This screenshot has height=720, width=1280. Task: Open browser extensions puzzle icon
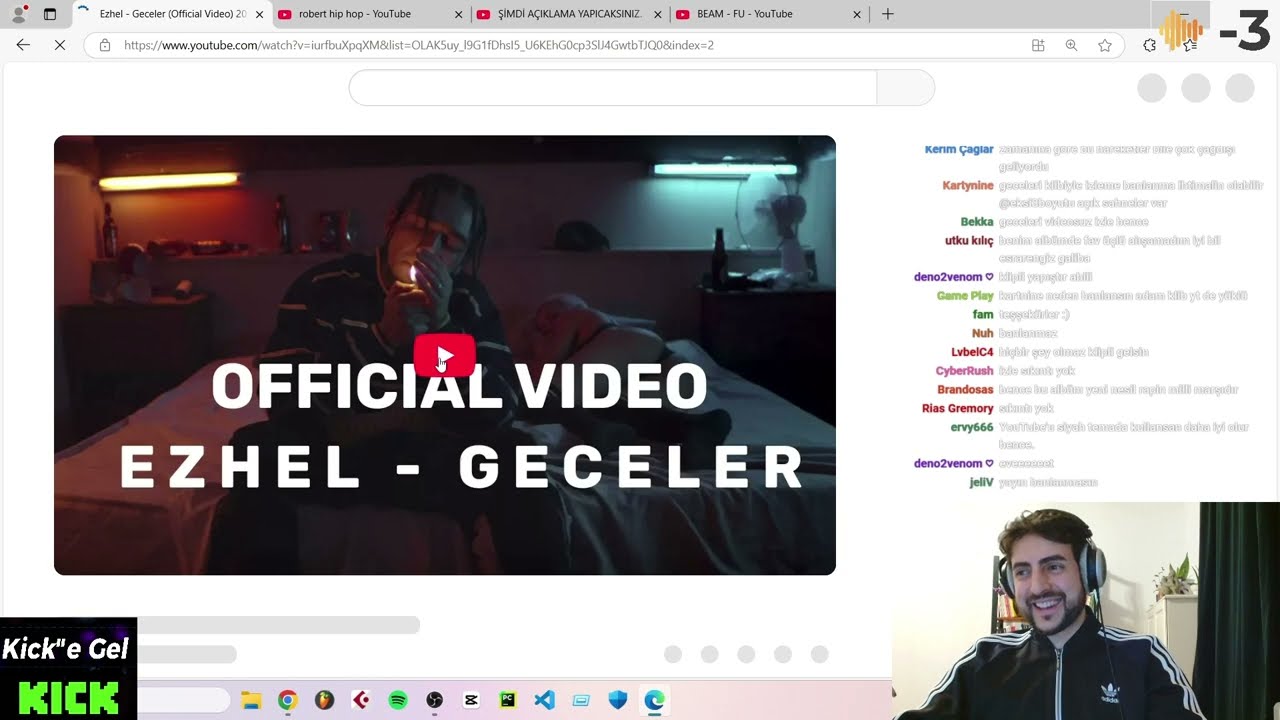tap(1150, 45)
